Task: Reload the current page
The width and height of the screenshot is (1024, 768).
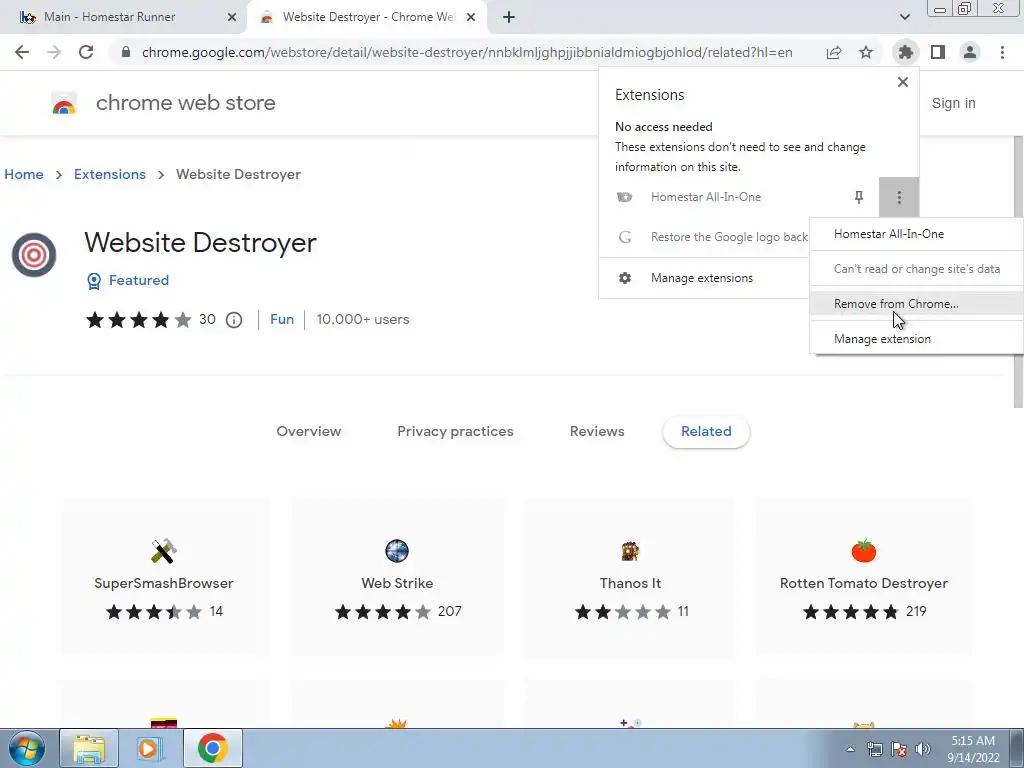Action: click(x=86, y=52)
